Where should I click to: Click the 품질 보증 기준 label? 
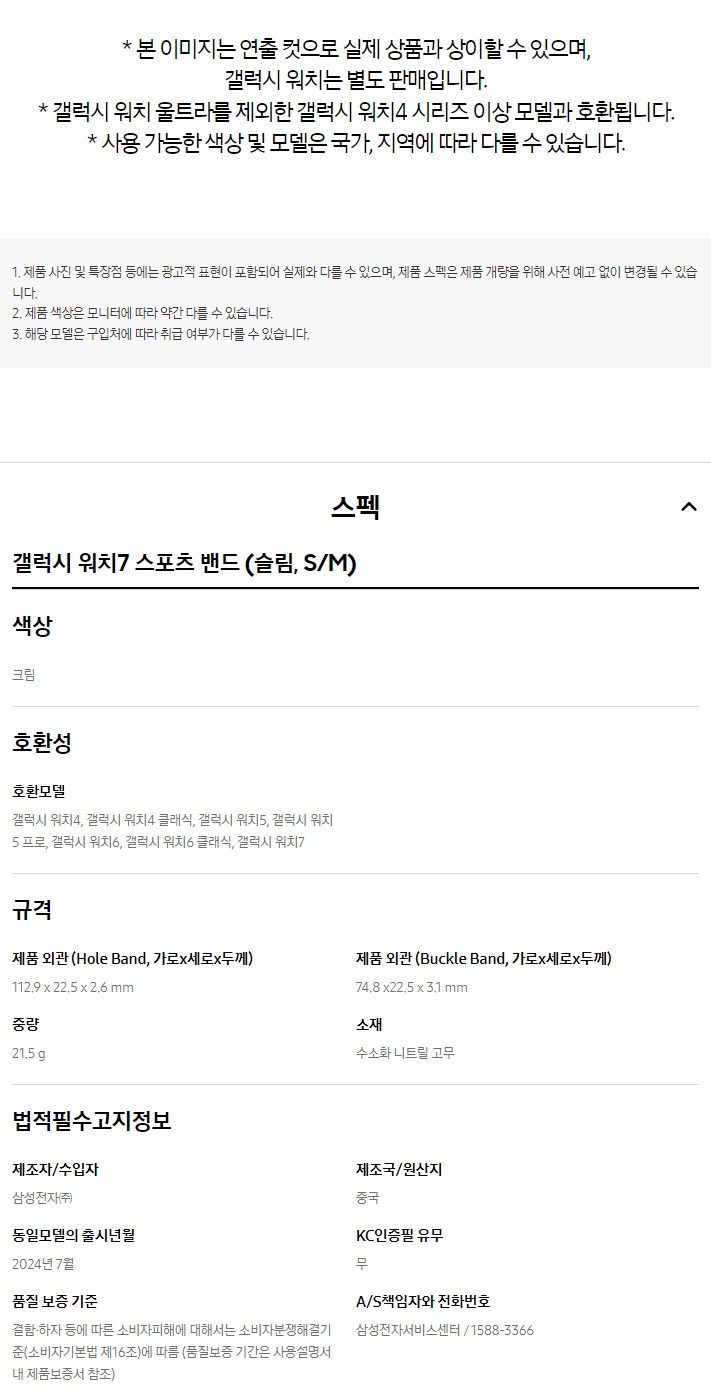coord(55,1301)
